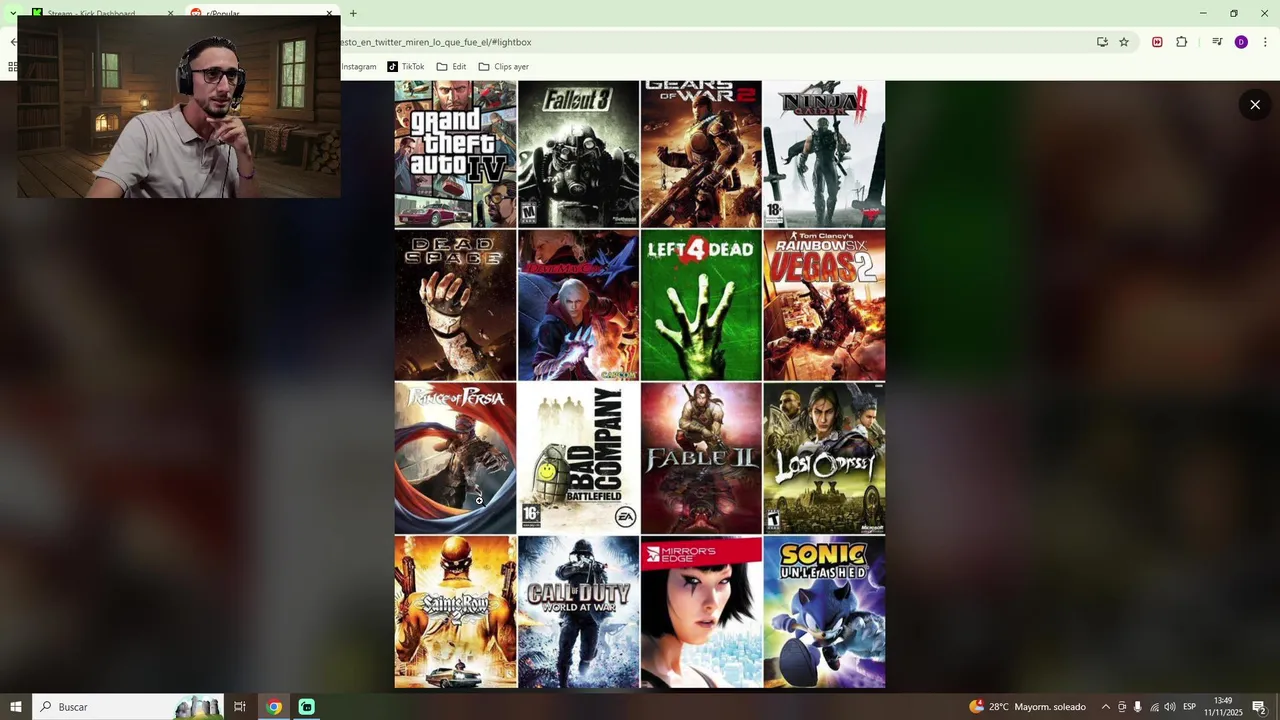Open Task View on the taskbar

(x=240, y=707)
